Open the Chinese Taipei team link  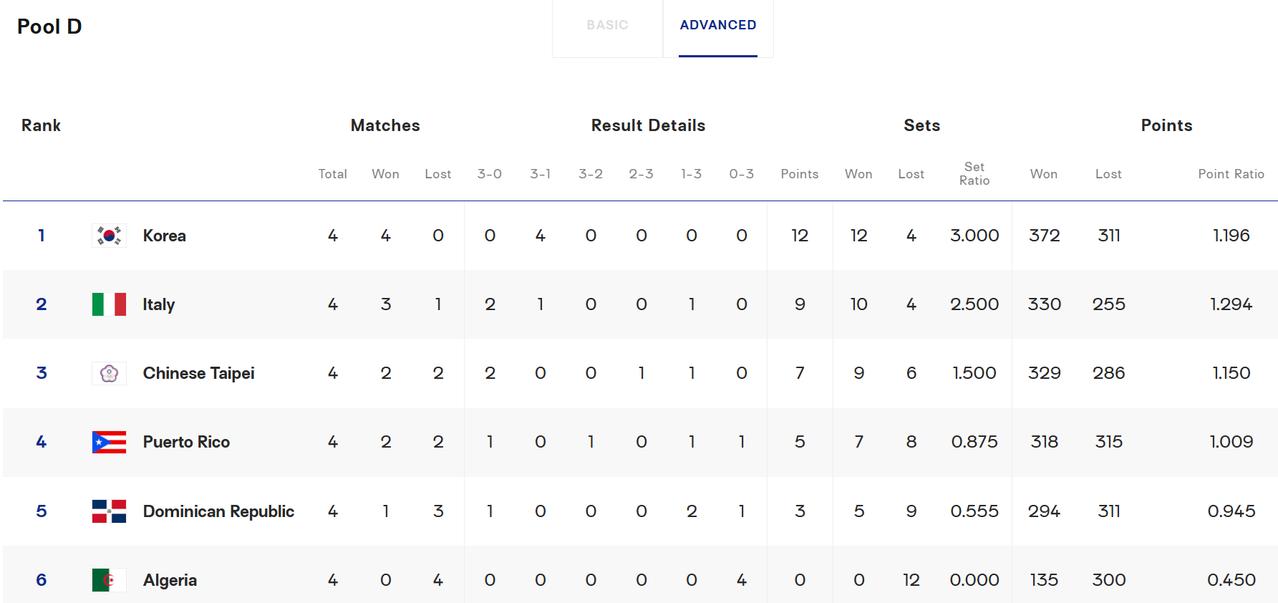tap(199, 373)
